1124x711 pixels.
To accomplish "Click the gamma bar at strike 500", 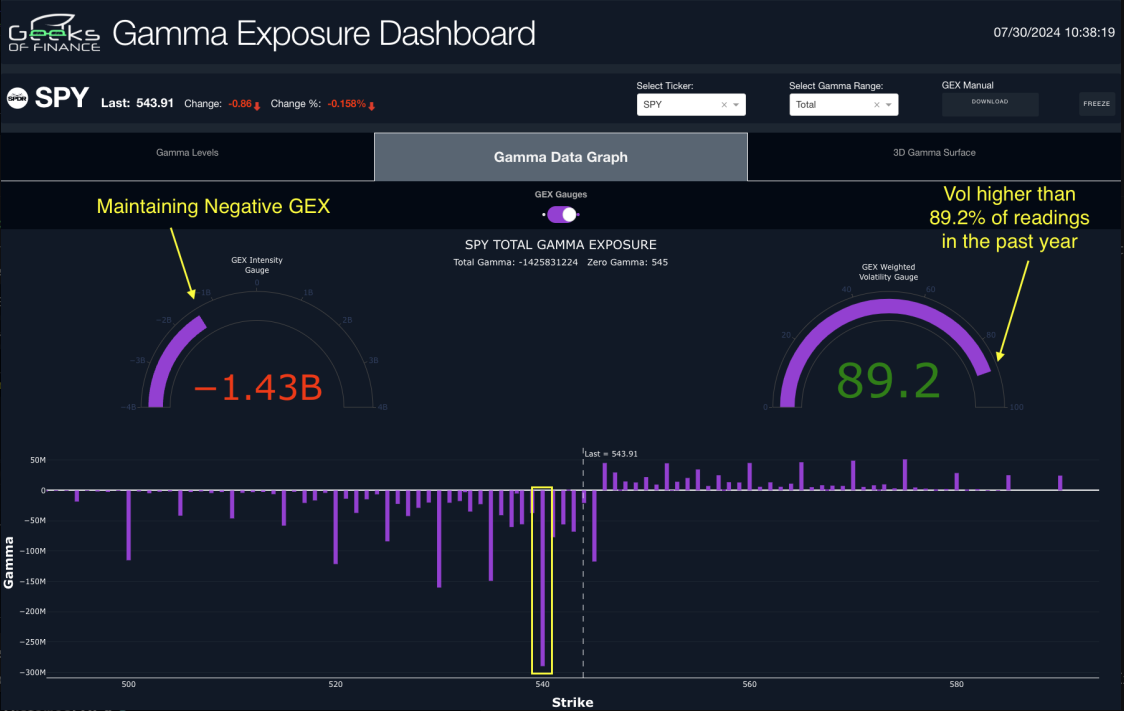I will [x=129, y=525].
